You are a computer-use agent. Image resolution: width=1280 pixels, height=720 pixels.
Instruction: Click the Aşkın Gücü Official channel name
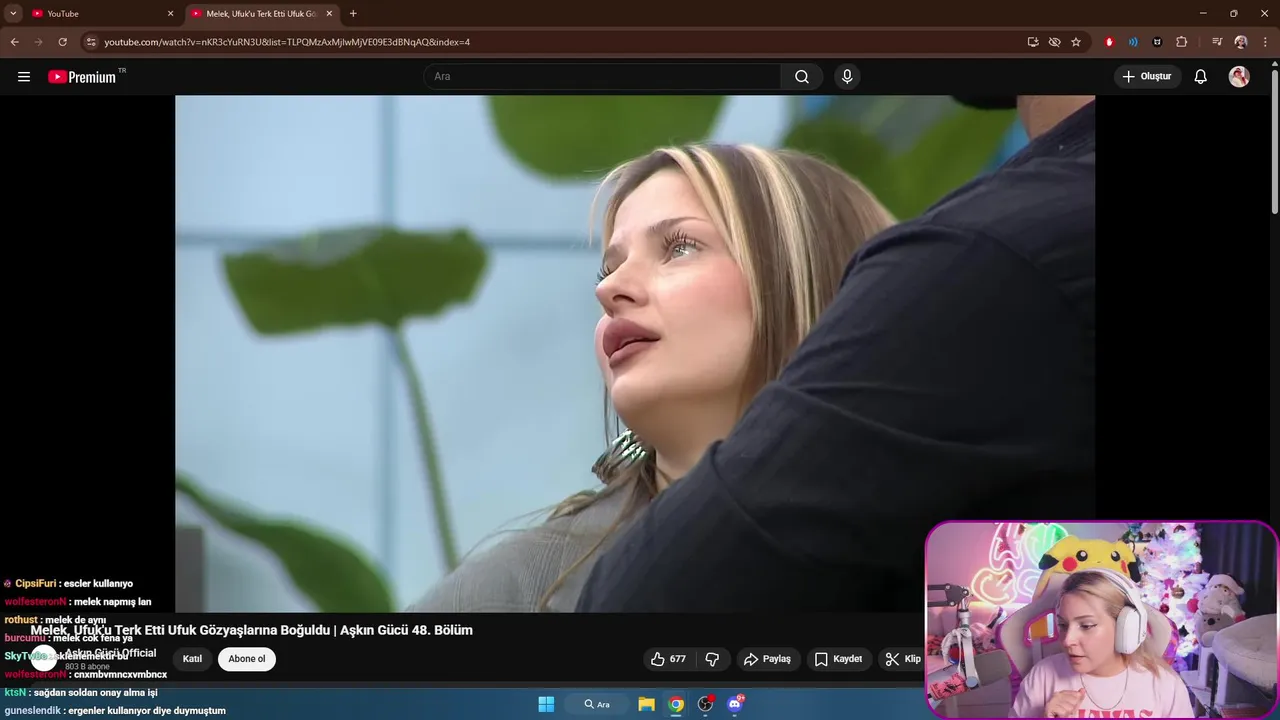[110, 653]
